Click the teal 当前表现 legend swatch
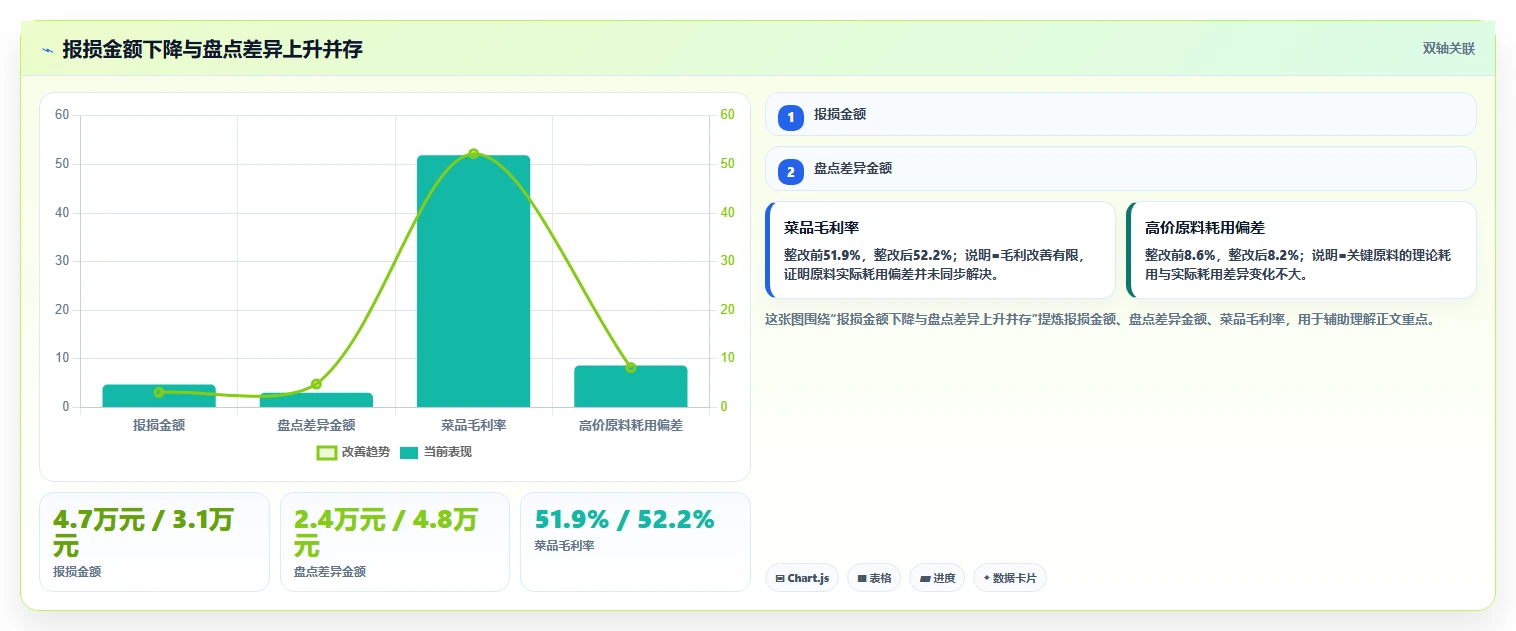Image resolution: width=1516 pixels, height=631 pixels. (408, 453)
